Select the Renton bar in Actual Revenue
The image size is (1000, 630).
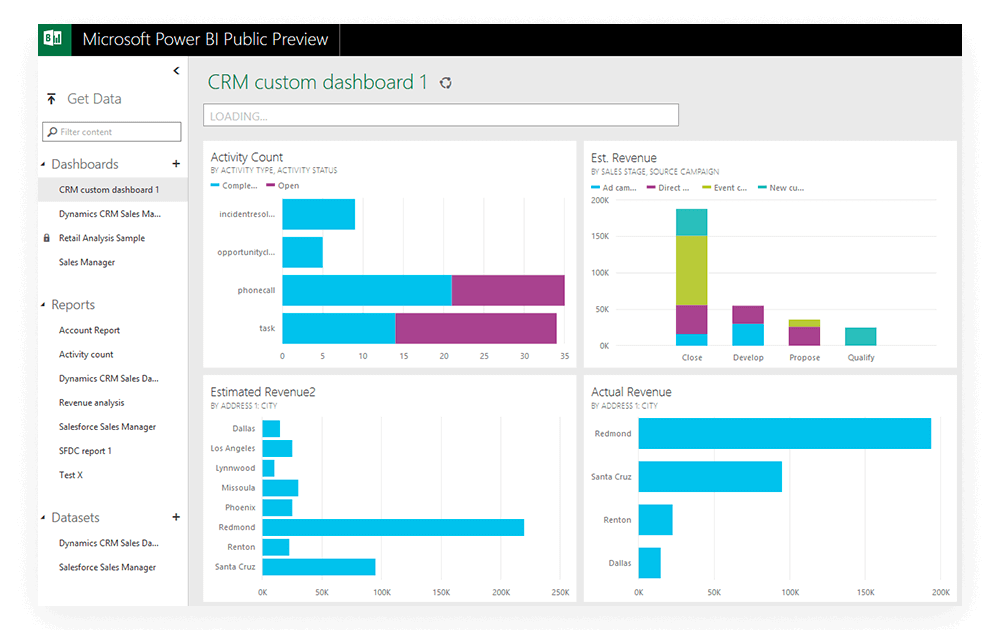tap(655, 520)
